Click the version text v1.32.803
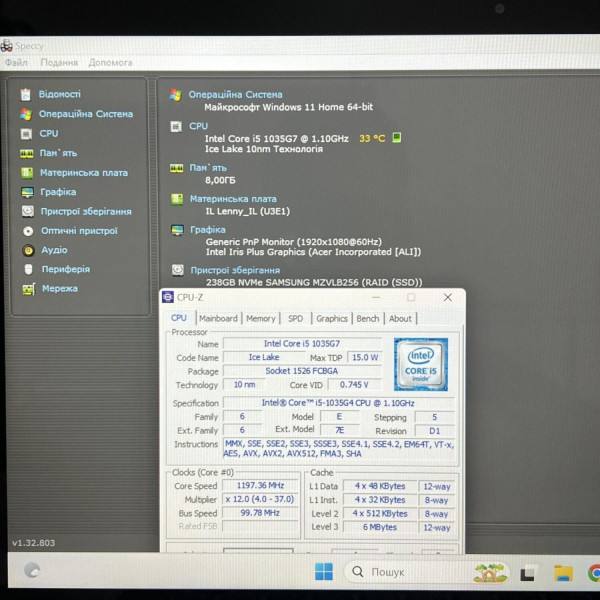600x600 pixels. pyautogui.click(x=33, y=543)
